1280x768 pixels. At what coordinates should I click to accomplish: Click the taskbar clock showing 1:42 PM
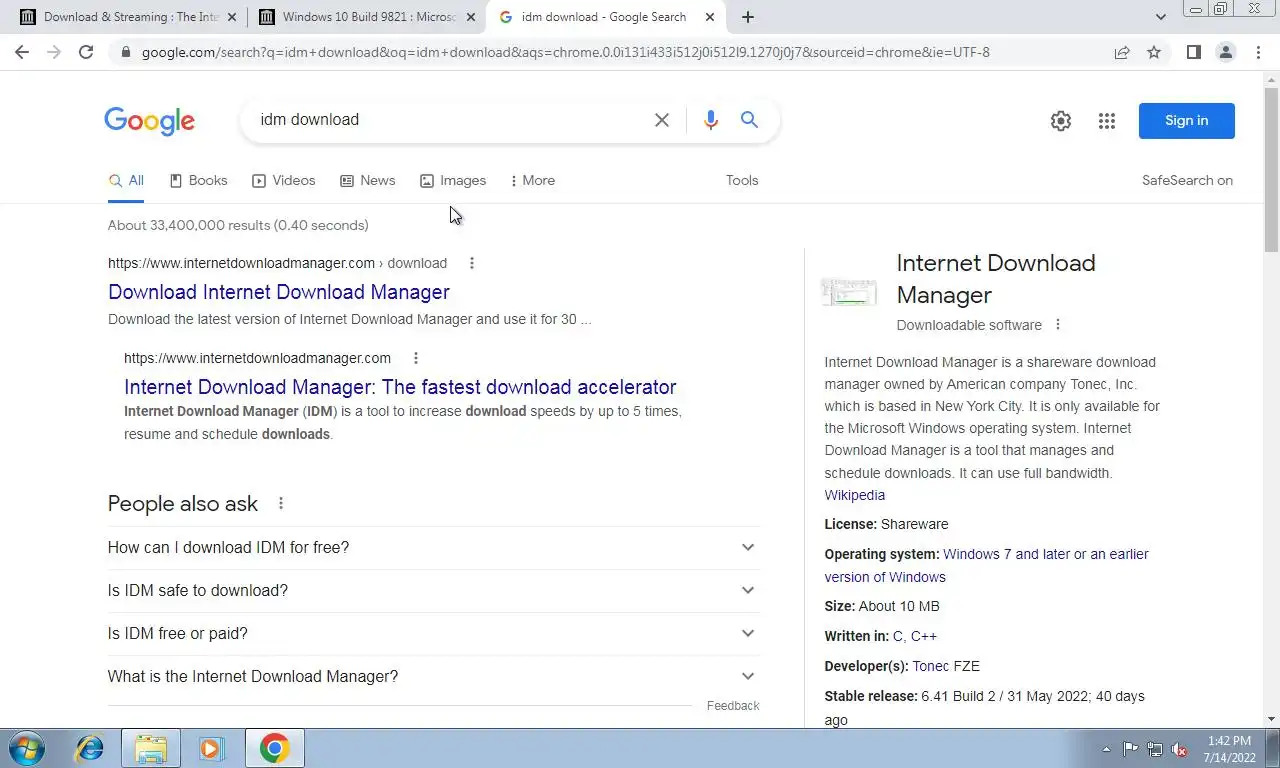(1229, 749)
